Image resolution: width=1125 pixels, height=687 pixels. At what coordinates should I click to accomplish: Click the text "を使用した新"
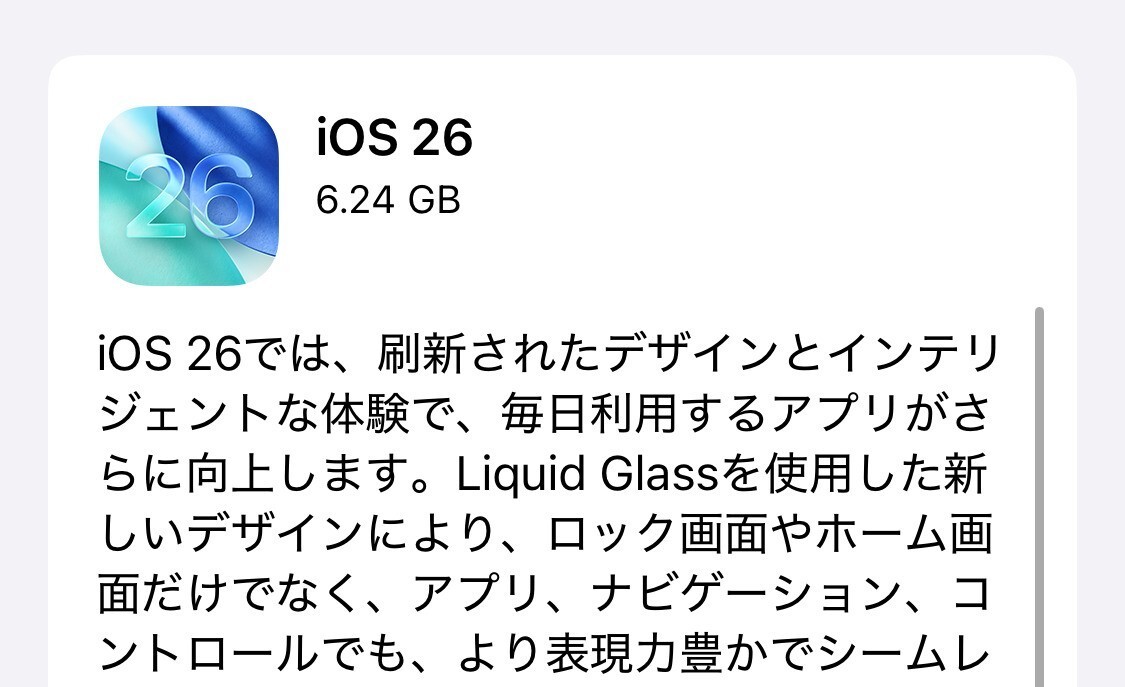tap(852, 474)
